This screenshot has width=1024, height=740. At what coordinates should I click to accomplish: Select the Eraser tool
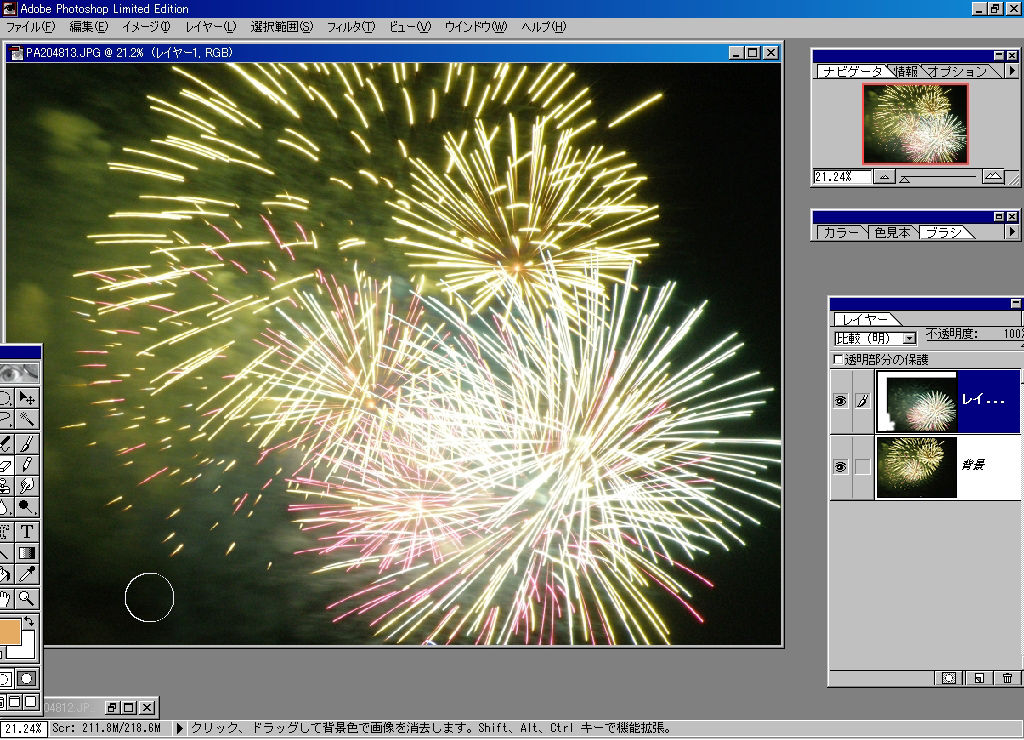coord(7,465)
